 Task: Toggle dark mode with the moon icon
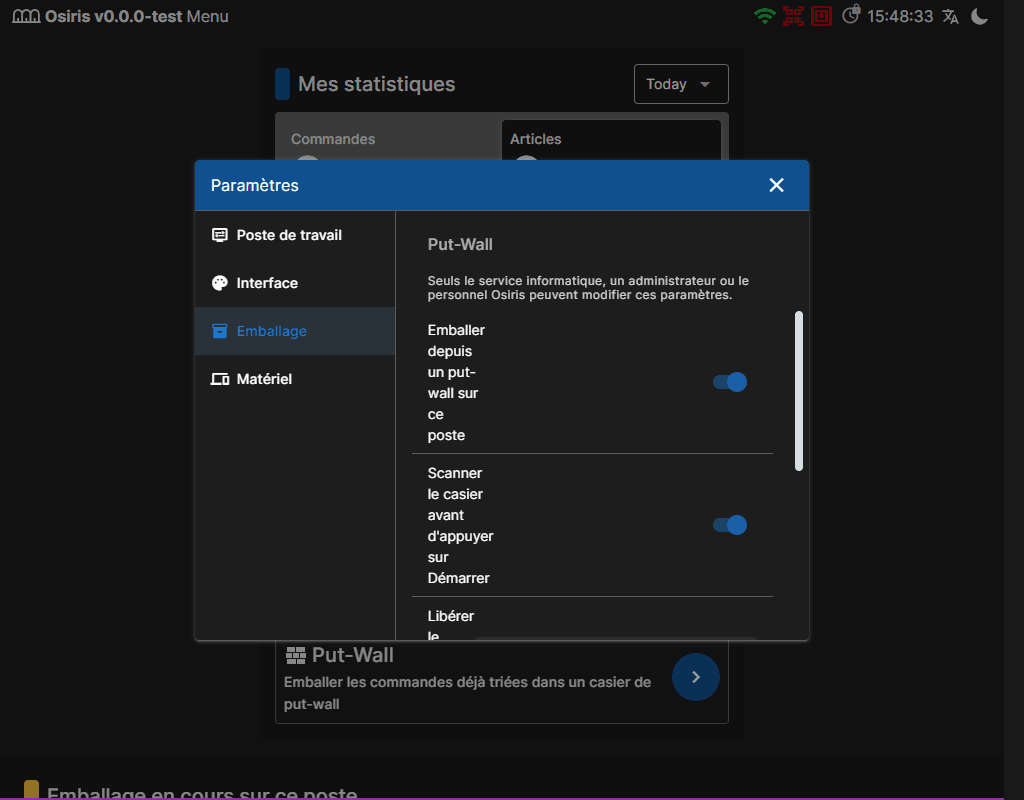(x=980, y=16)
